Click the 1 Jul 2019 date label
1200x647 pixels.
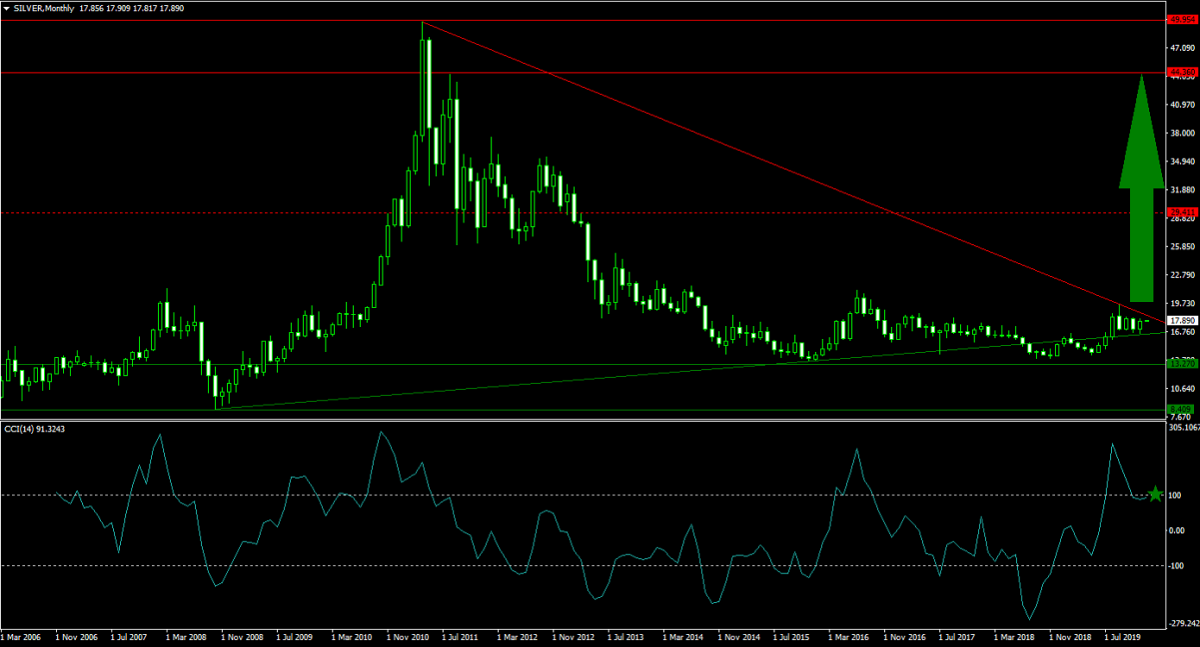pos(1124,636)
